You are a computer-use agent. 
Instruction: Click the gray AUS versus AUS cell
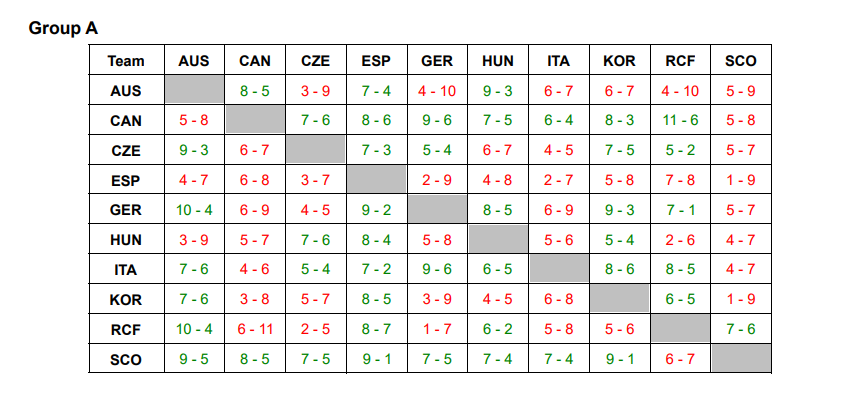tap(194, 90)
